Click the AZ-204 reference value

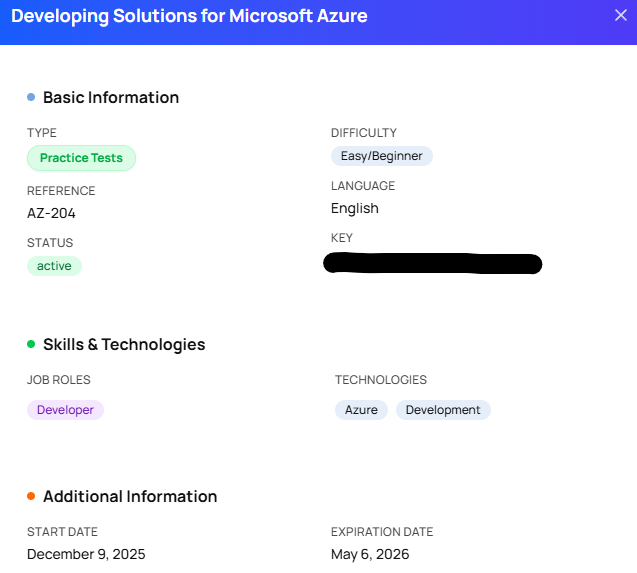[51, 213]
